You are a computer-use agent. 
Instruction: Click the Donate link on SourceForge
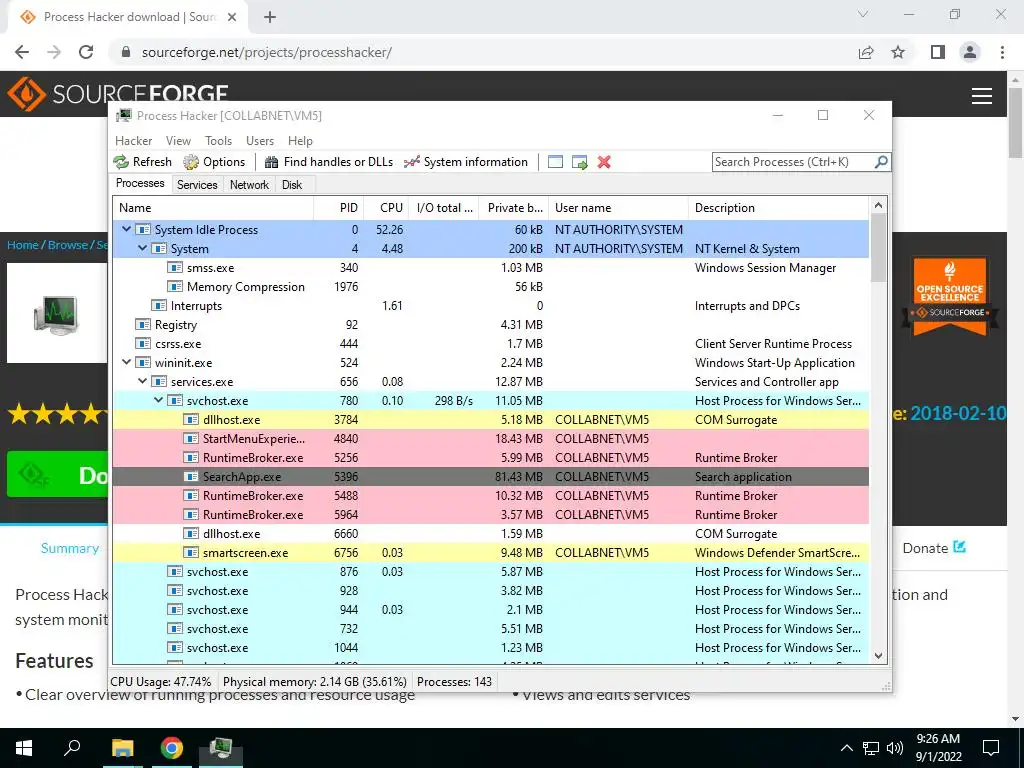pyautogui.click(x=934, y=548)
